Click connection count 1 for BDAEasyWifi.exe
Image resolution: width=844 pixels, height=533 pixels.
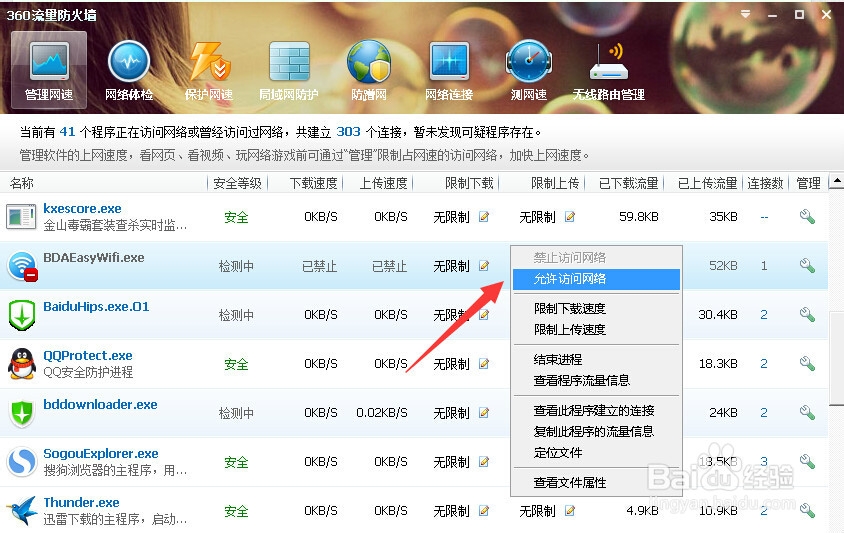pos(764,265)
